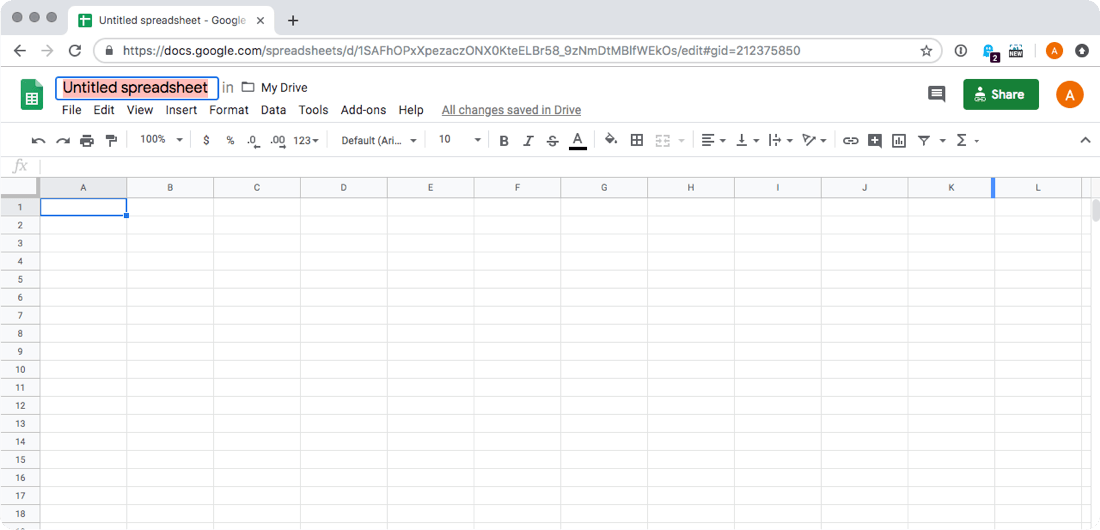This screenshot has width=1100, height=530.
Task: Open horizontal align dropdown
Action: 713,140
